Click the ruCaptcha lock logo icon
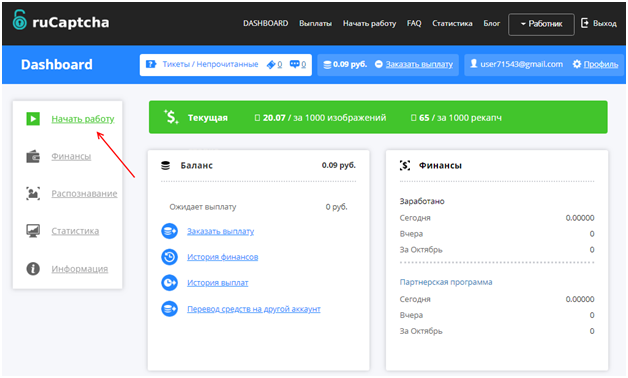The height and width of the screenshot is (378, 628). [x=19, y=20]
